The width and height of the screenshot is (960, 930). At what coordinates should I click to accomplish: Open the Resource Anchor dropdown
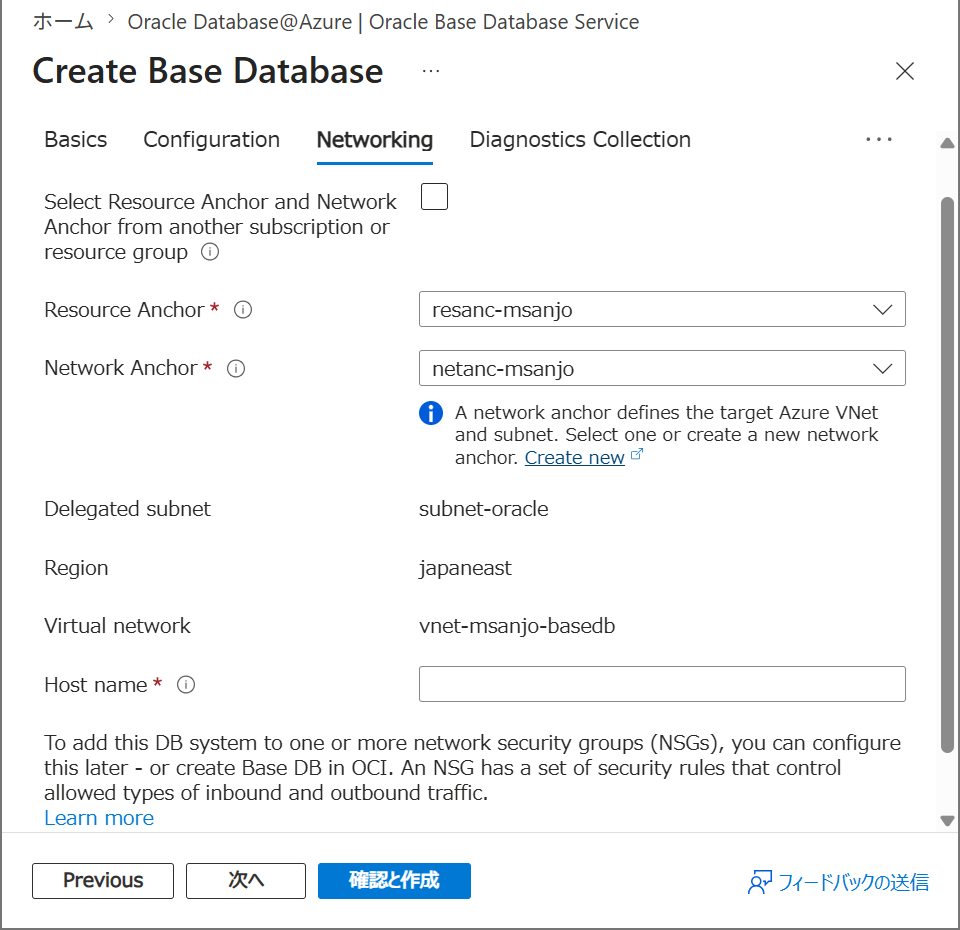point(662,309)
